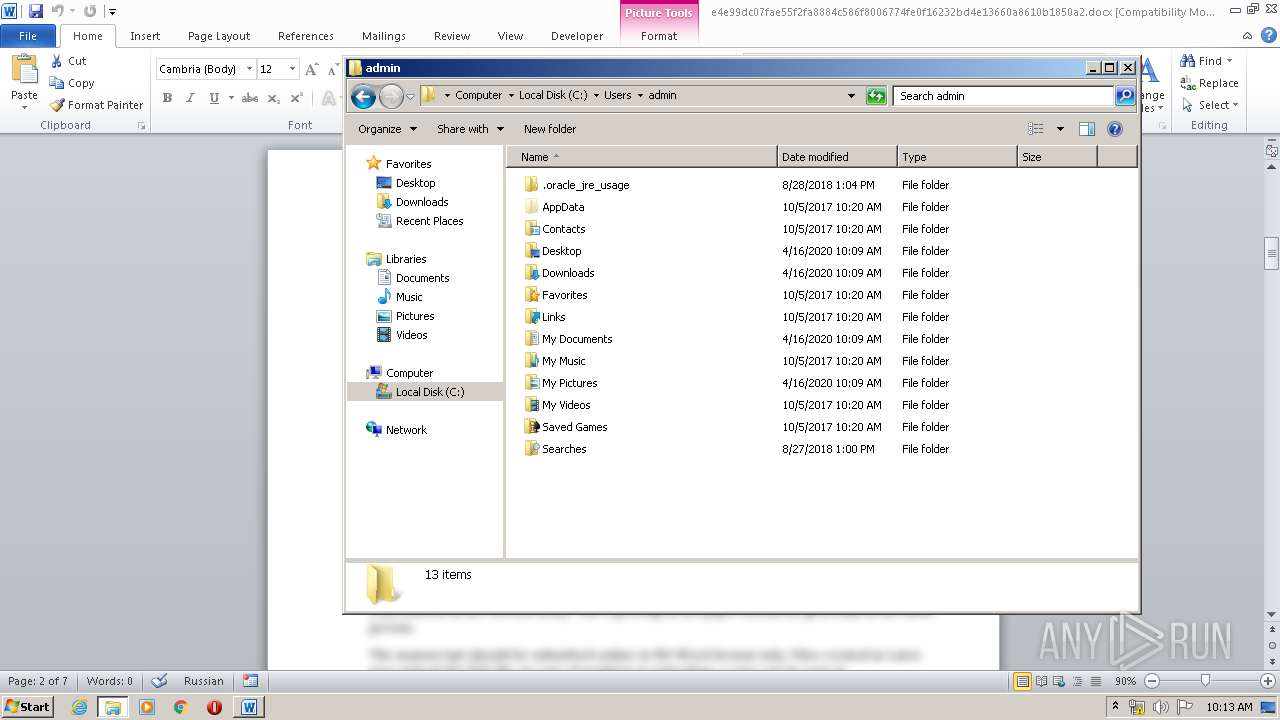Adjust the Word zoom slider handle

pos(1205,681)
